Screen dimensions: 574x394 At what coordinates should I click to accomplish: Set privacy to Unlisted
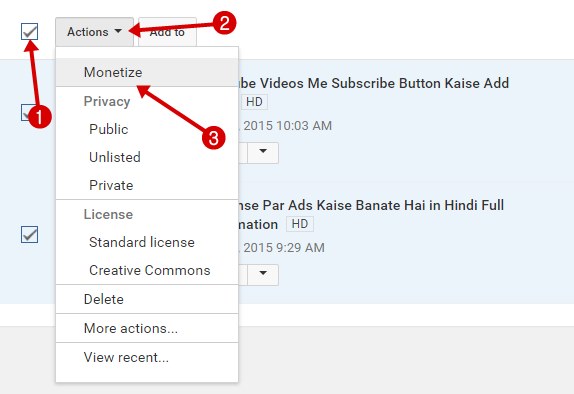tap(147, 157)
